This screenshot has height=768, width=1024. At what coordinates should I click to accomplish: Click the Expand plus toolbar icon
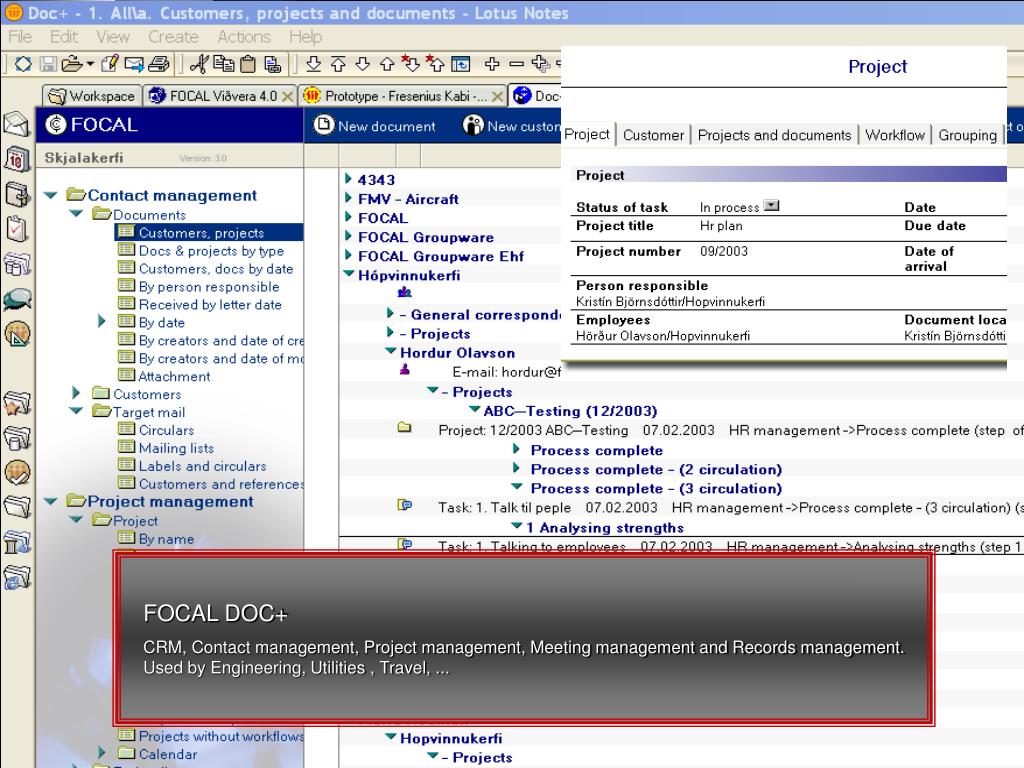click(x=492, y=63)
